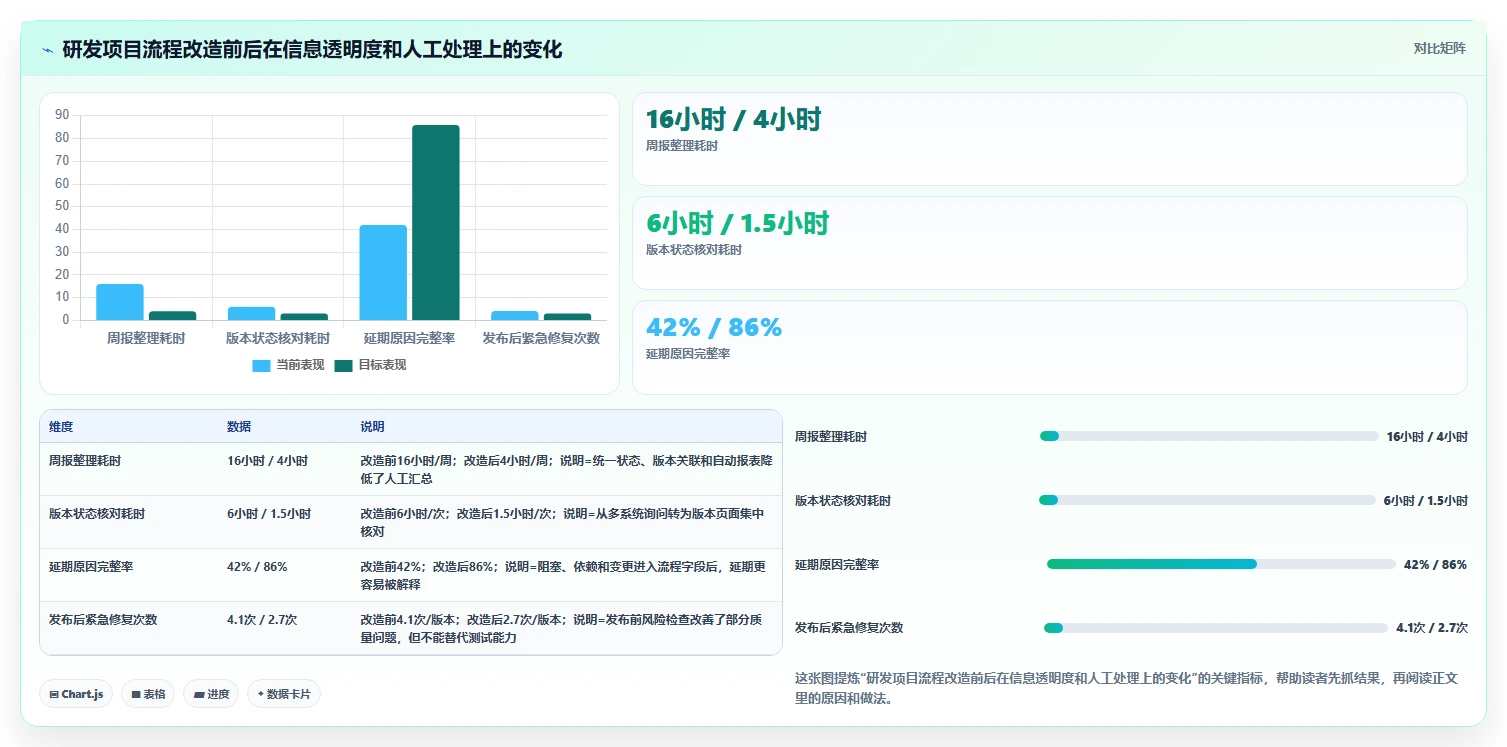This screenshot has width=1507, height=747.
Task: Click the lightning icon beside the title
Action: click(48, 50)
